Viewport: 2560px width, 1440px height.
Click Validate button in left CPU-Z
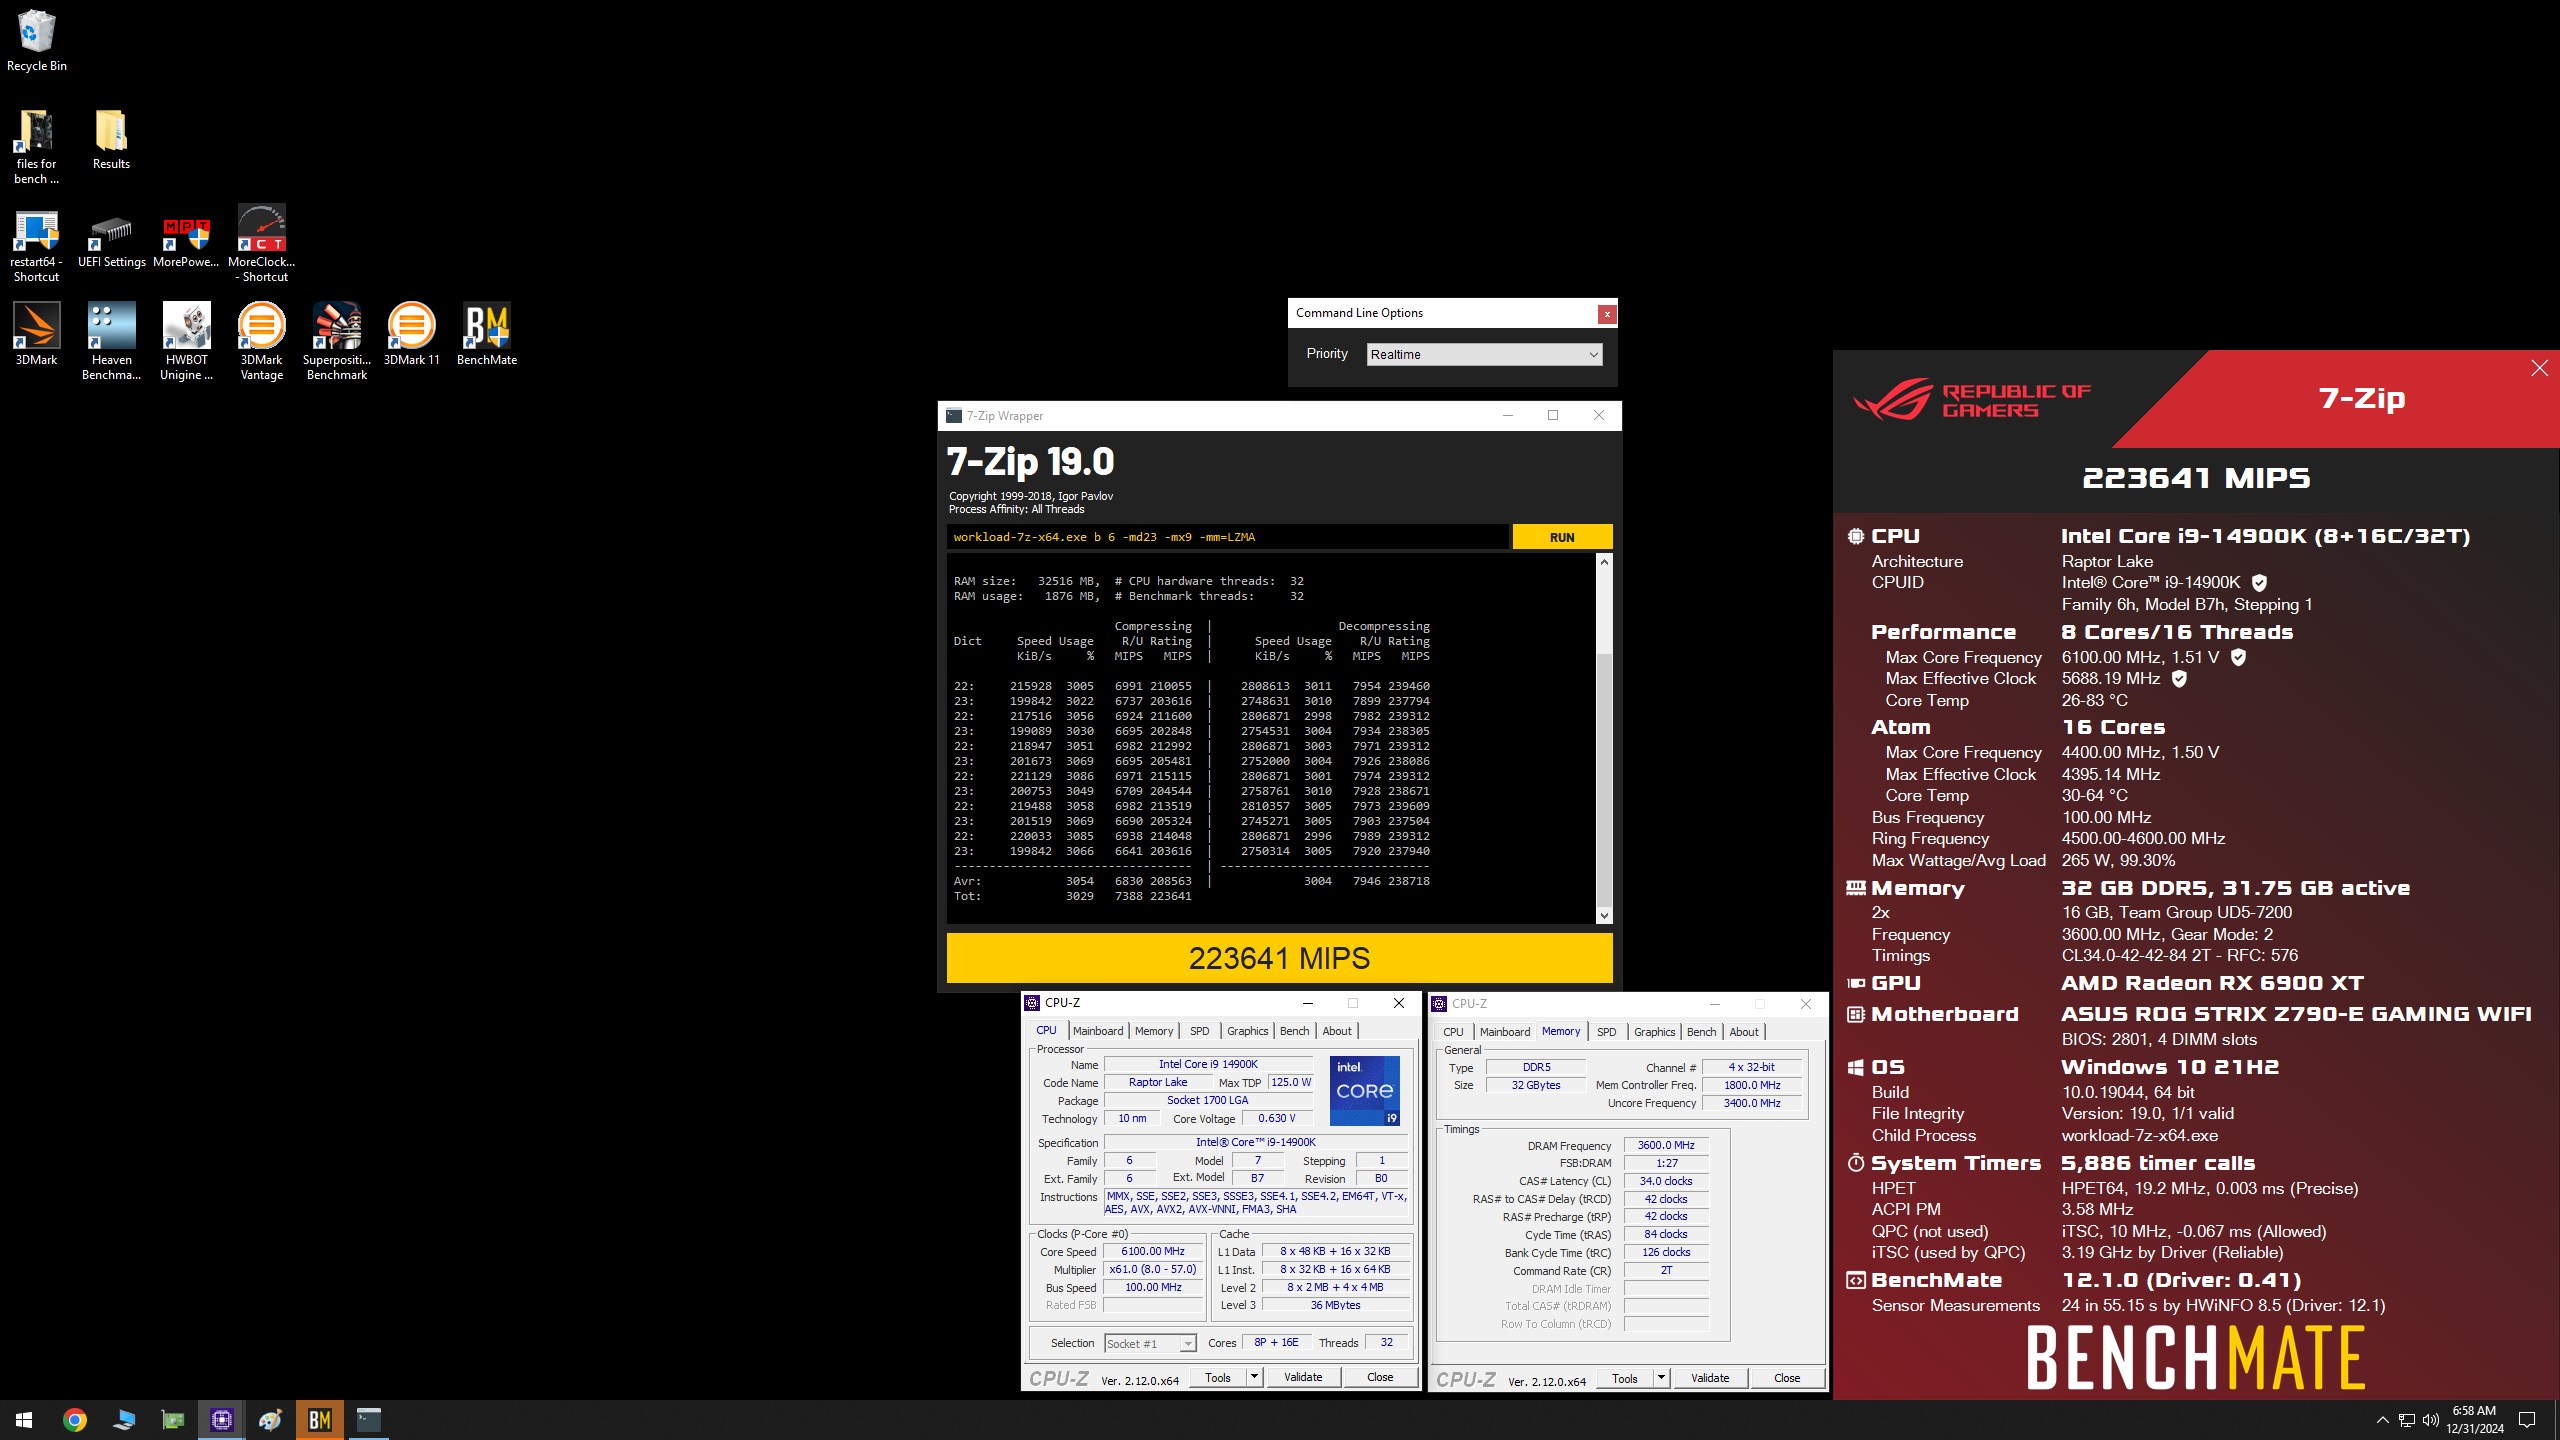(x=1303, y=1377)
